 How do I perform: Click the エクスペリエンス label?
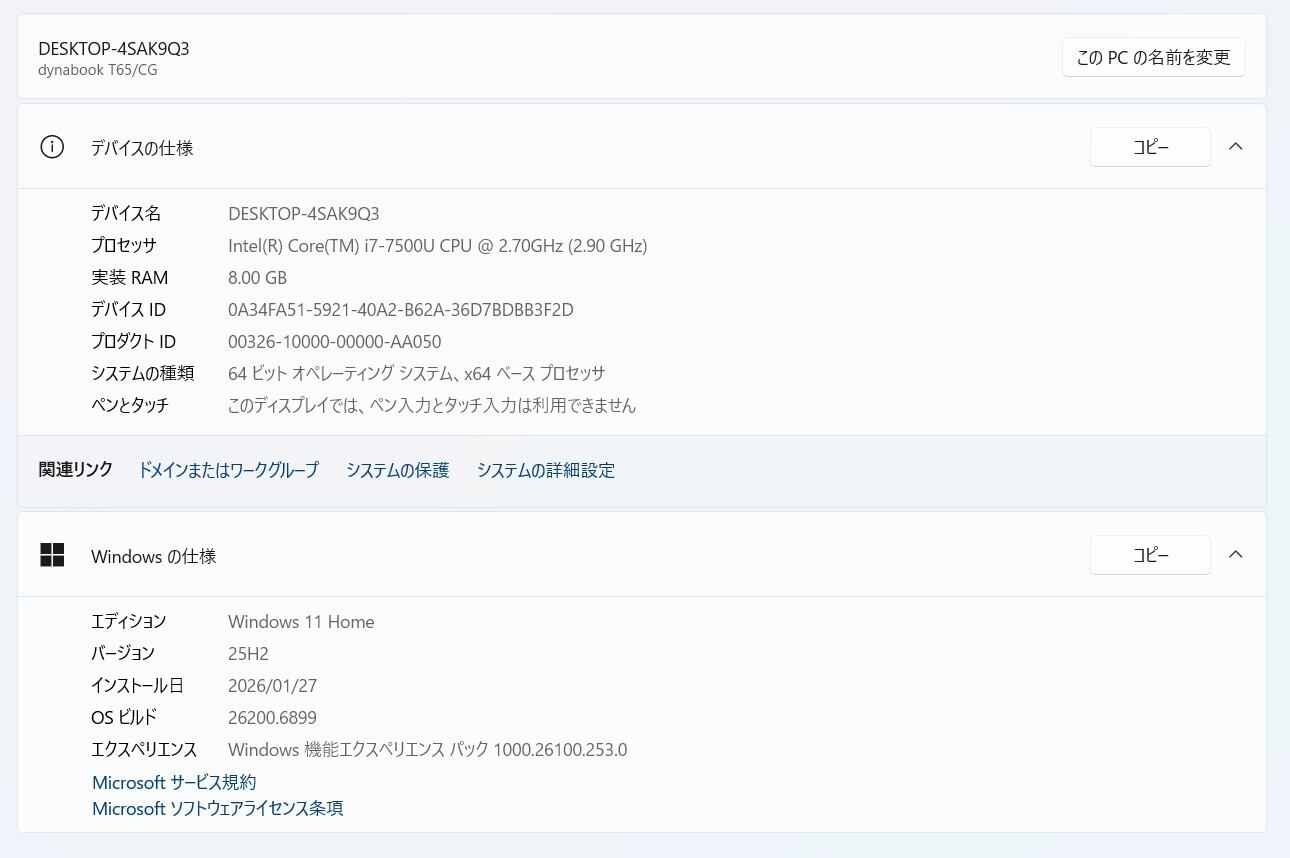tap(145, 750)
